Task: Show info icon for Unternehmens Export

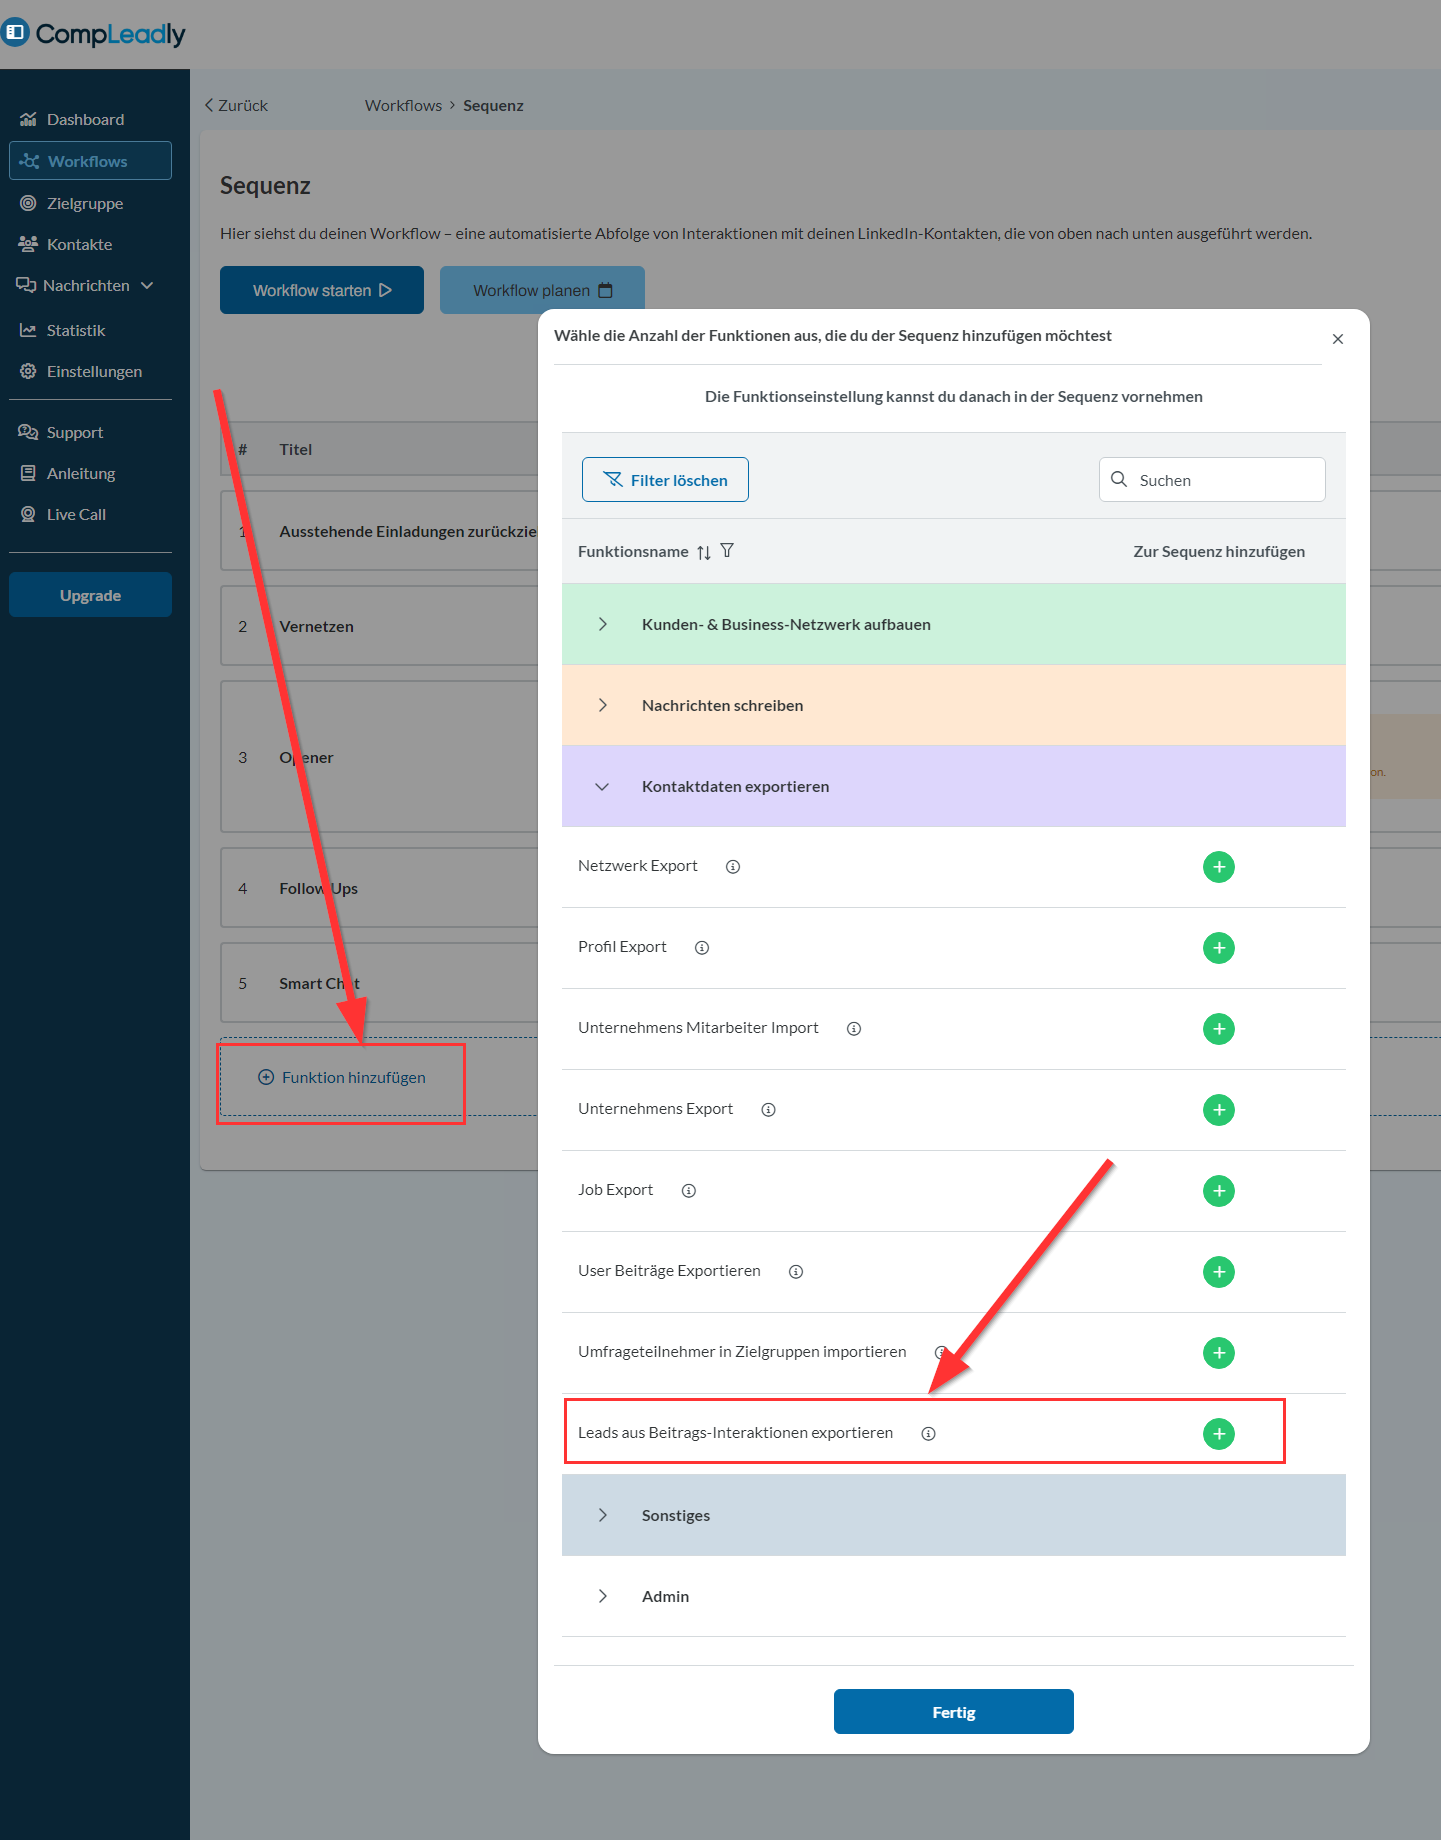Action: tap(768, 1110)
